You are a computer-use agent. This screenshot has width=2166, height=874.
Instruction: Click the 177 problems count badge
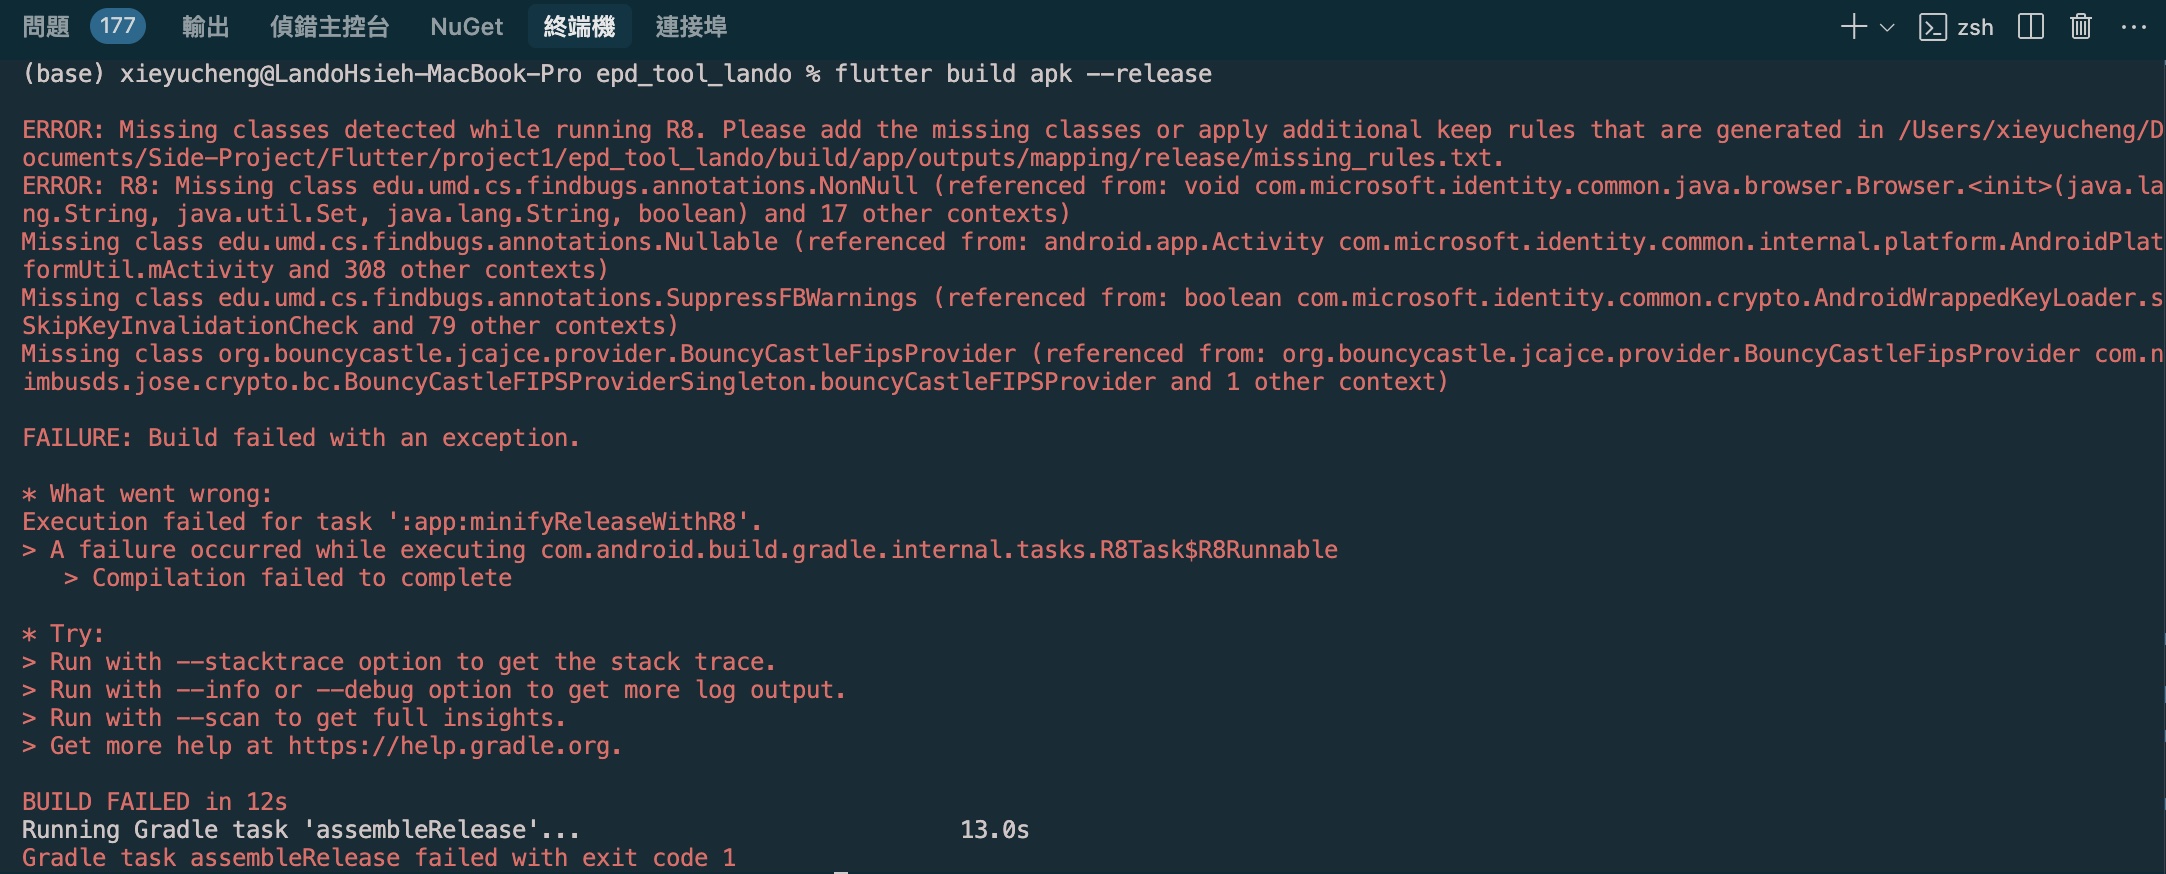click(118, 27)
